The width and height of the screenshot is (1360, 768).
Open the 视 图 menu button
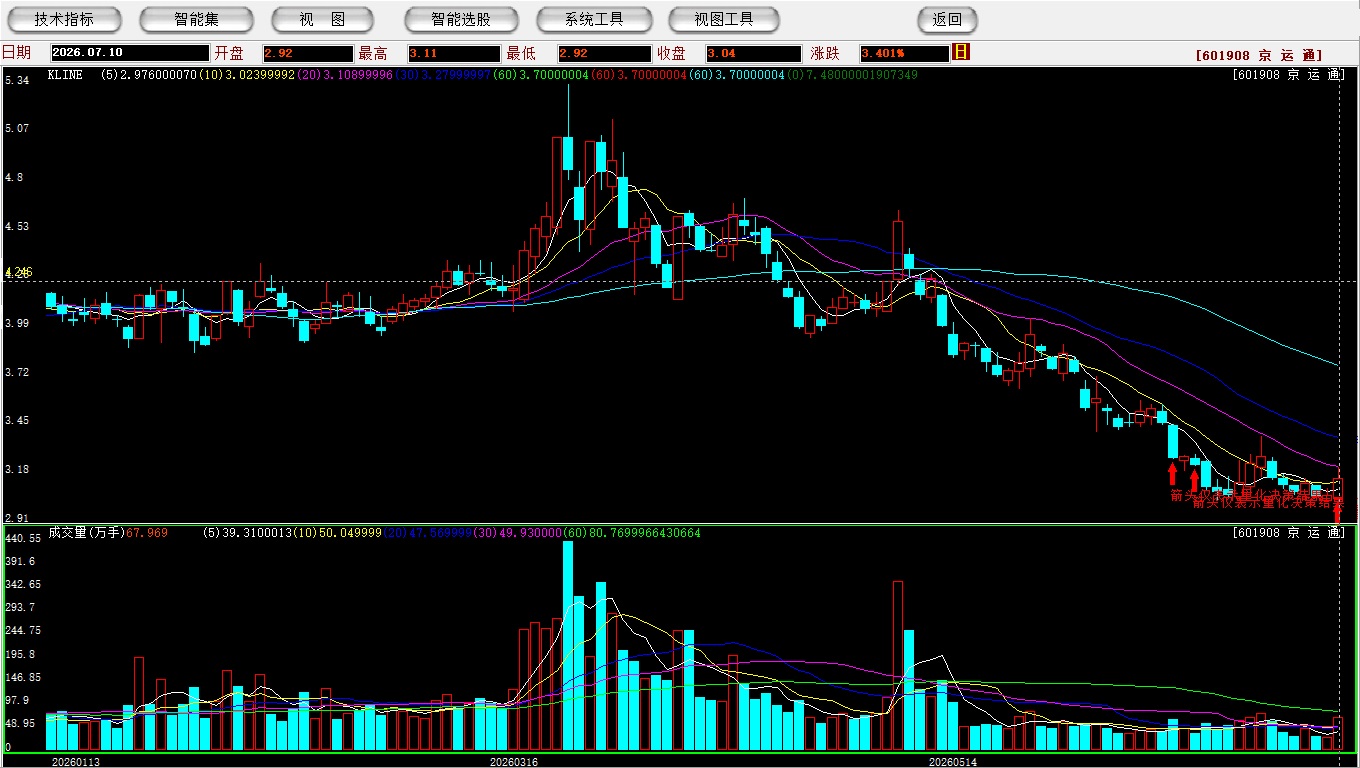click(x=322, y=19)
